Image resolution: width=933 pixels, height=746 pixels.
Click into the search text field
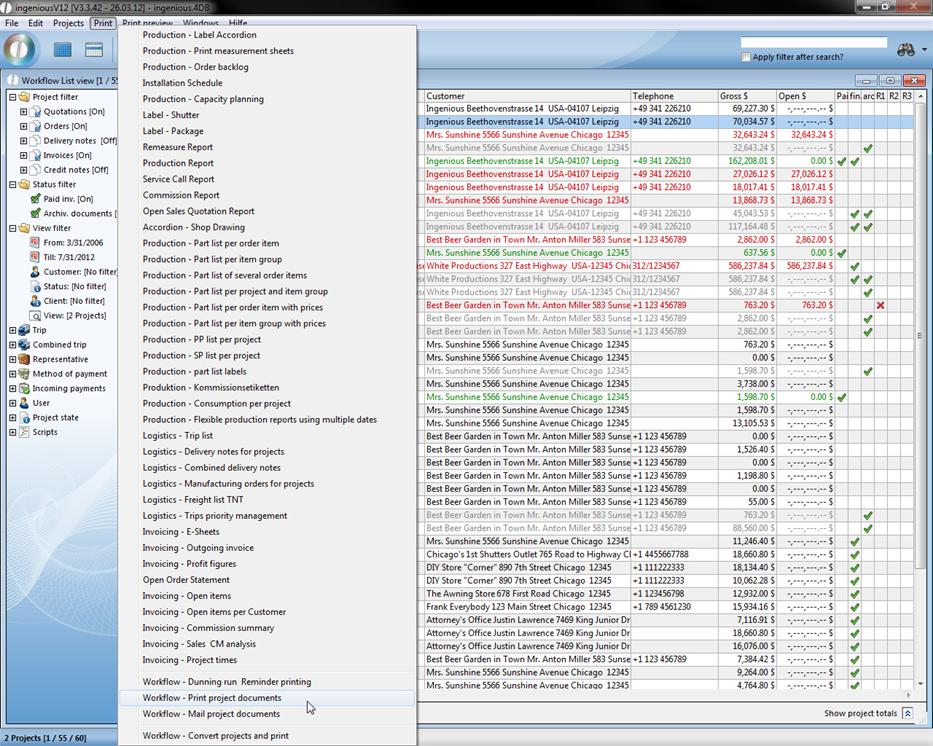(x=813, y=43)
